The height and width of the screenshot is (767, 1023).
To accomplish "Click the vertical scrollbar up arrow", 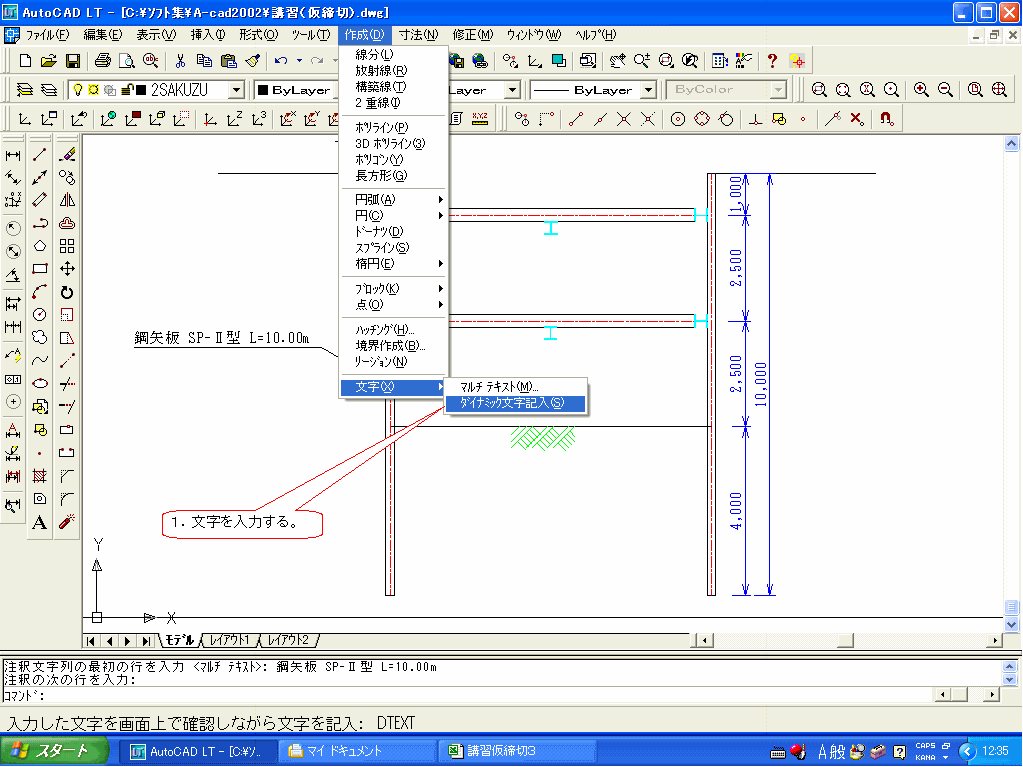I will (x=1011, y=144).
